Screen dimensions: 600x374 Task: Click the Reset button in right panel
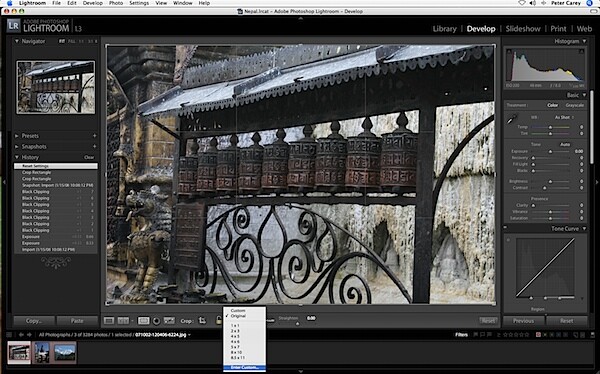coord(567,321)
